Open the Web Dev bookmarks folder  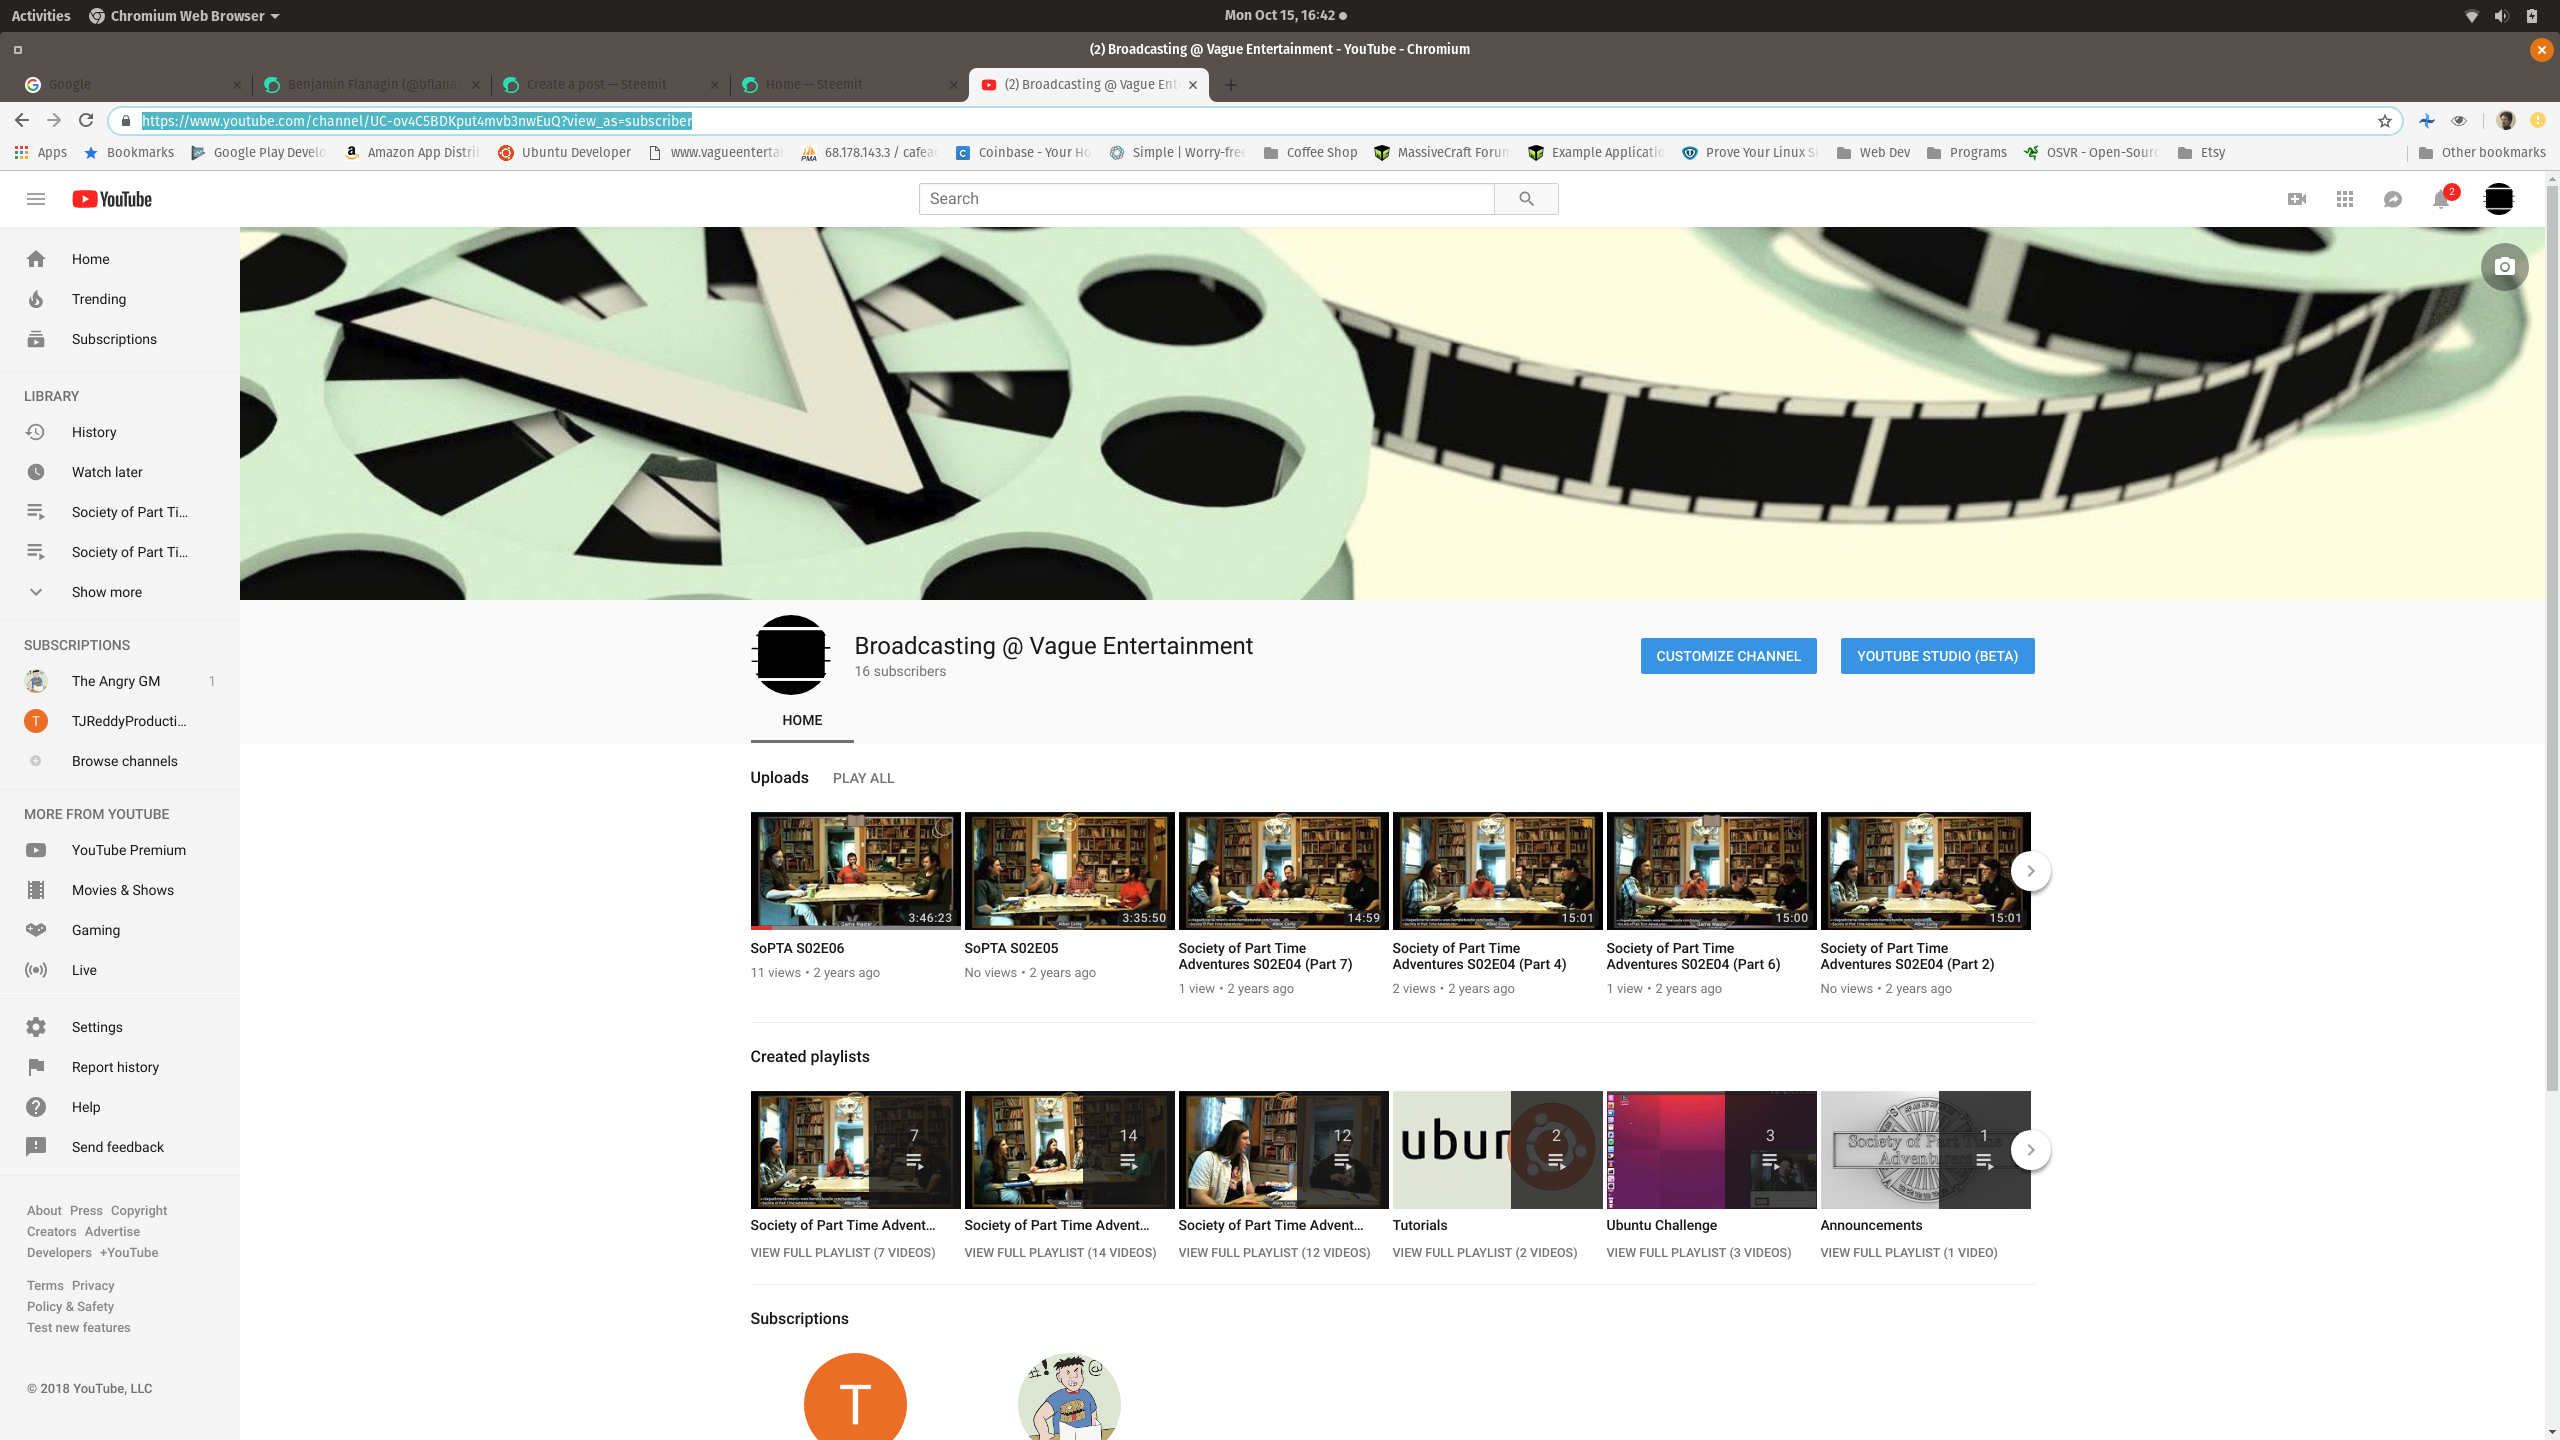[x=1874, y=153]
